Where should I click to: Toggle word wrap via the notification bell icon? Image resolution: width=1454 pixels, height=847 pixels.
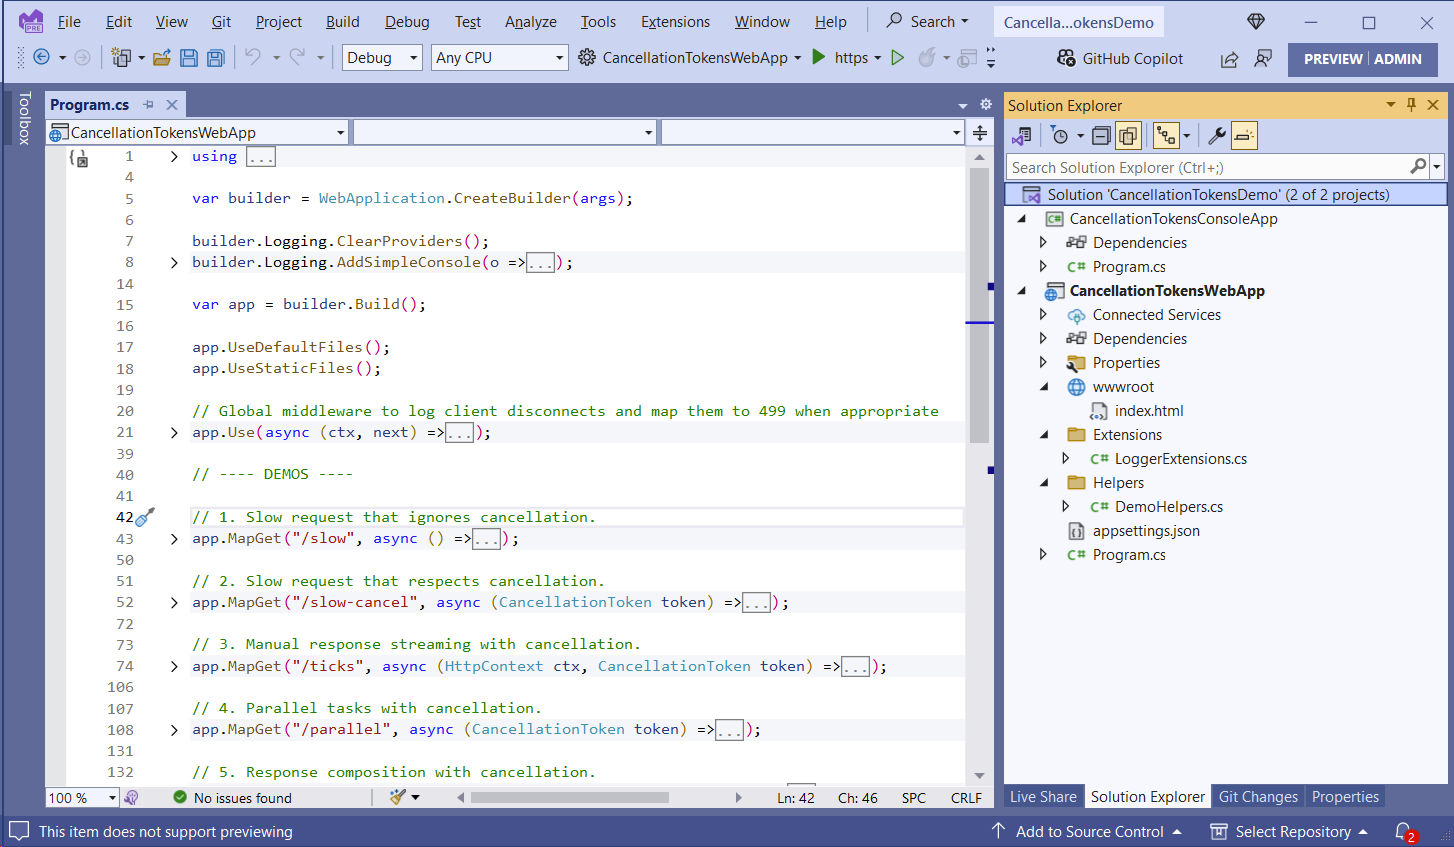[x=1404, y=831]
